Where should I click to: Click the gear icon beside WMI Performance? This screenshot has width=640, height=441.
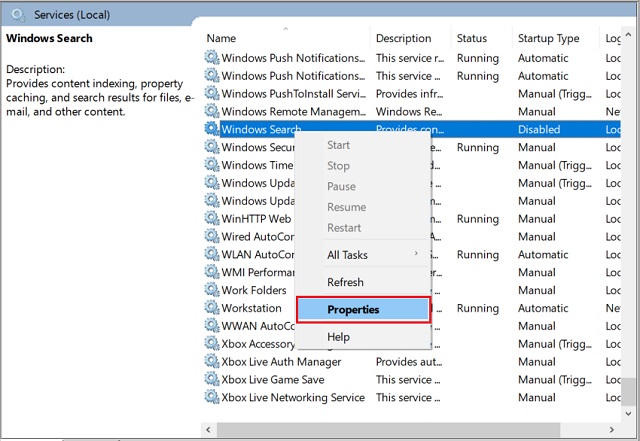(x=211, y=272)
